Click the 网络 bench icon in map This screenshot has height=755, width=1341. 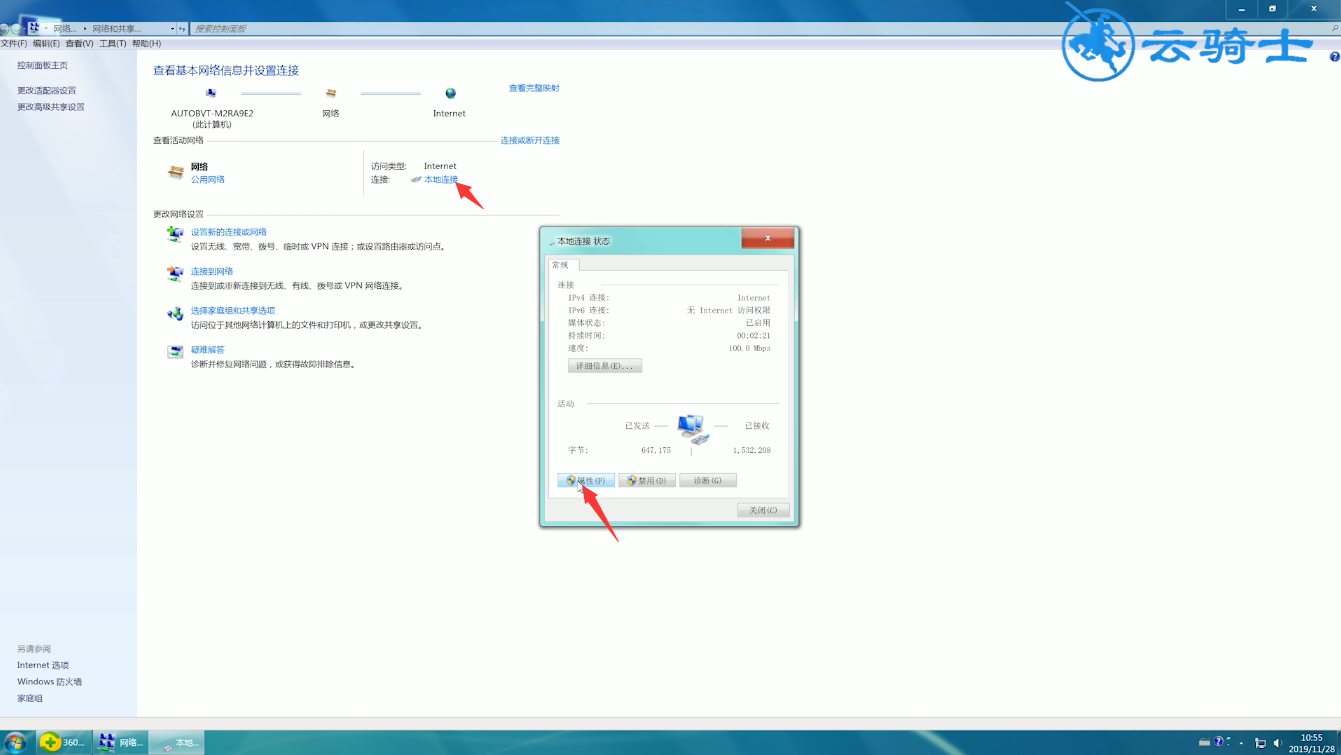coord(331,93)
